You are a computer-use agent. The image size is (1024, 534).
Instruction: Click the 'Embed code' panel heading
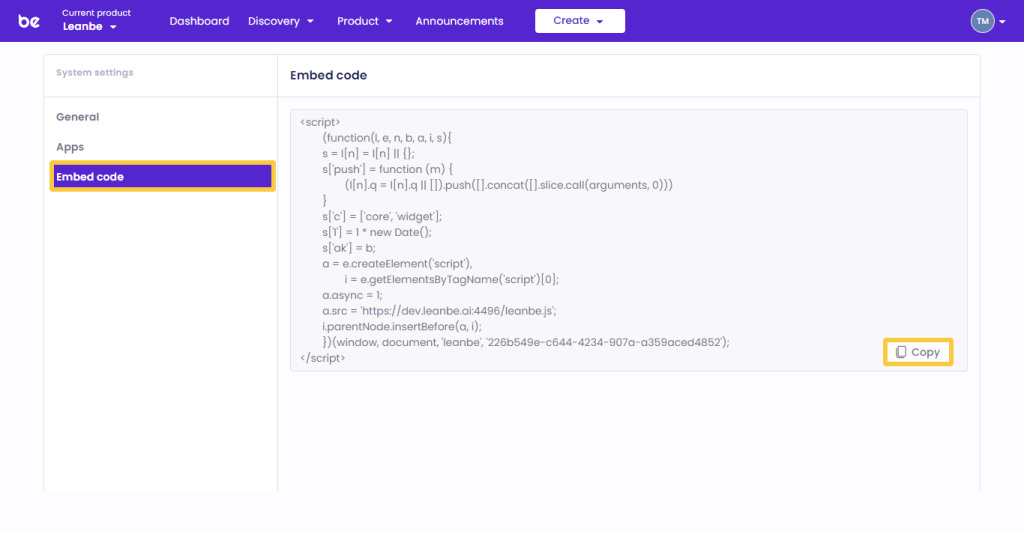click(x=328, y=75)
